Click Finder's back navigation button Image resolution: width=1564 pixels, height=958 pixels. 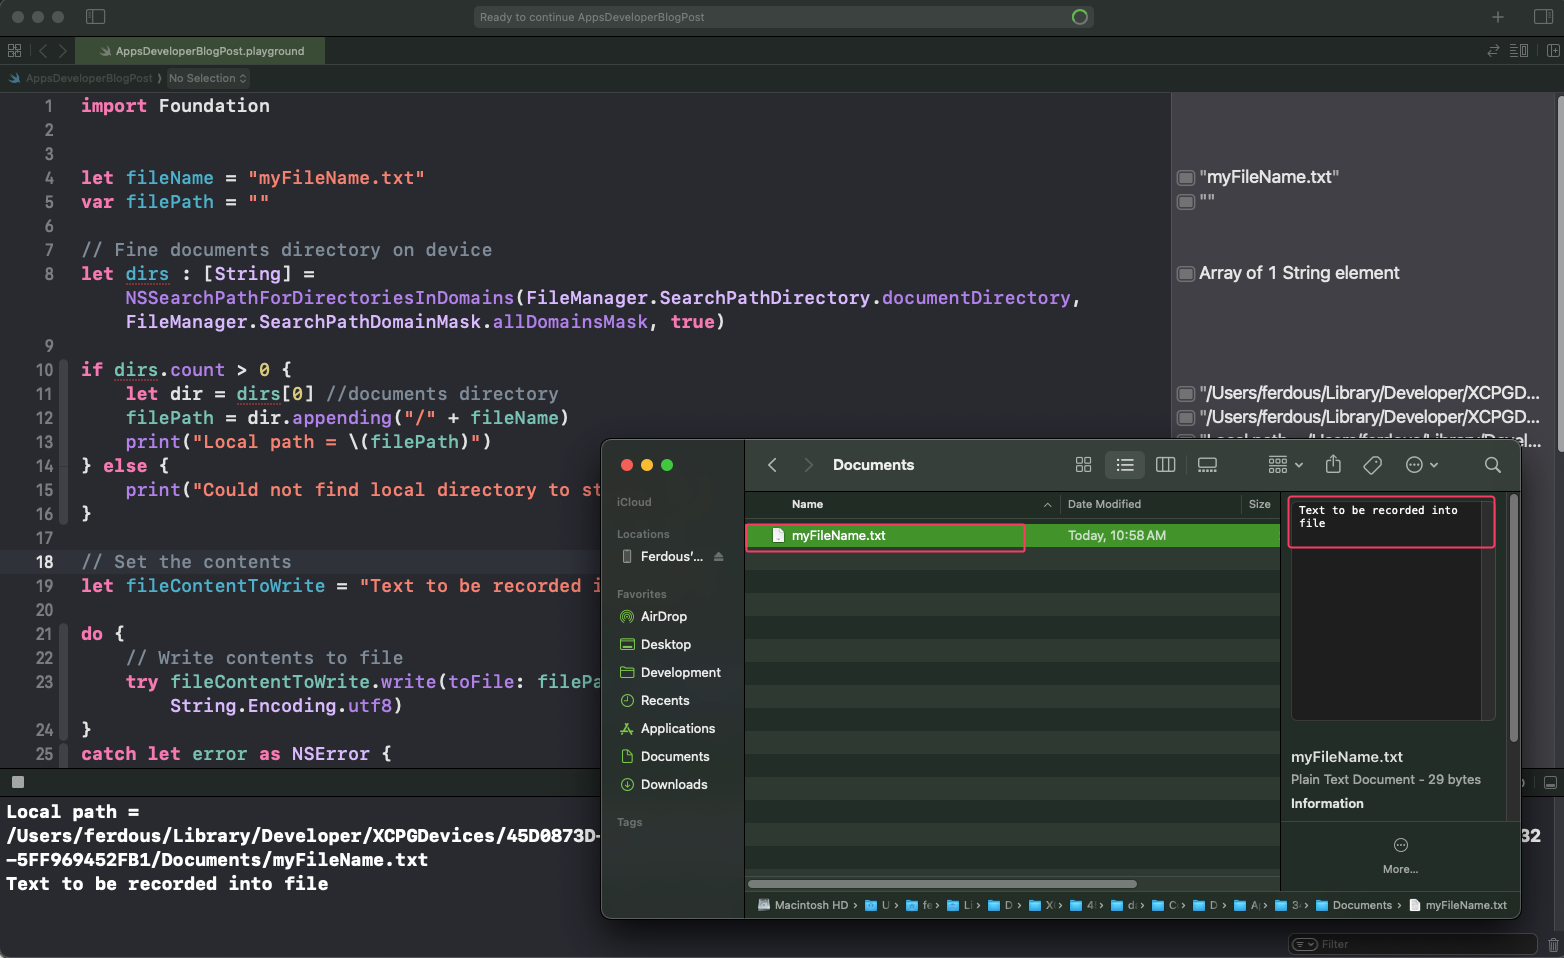772,465
